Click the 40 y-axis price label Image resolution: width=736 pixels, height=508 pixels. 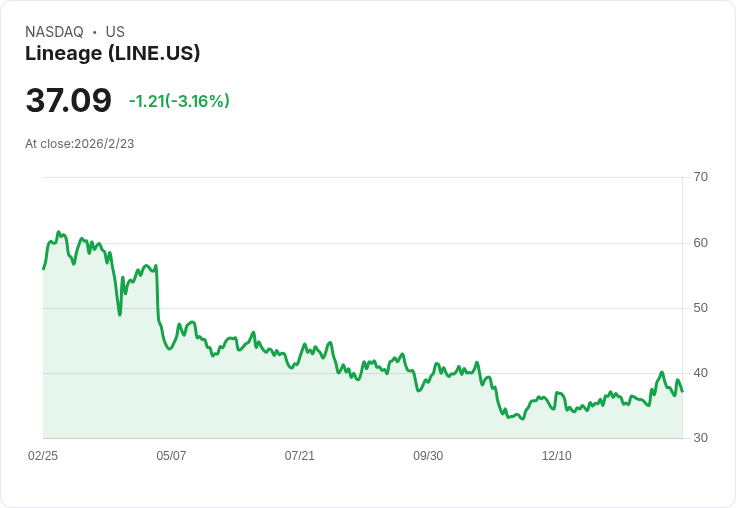tap(700, 373)
